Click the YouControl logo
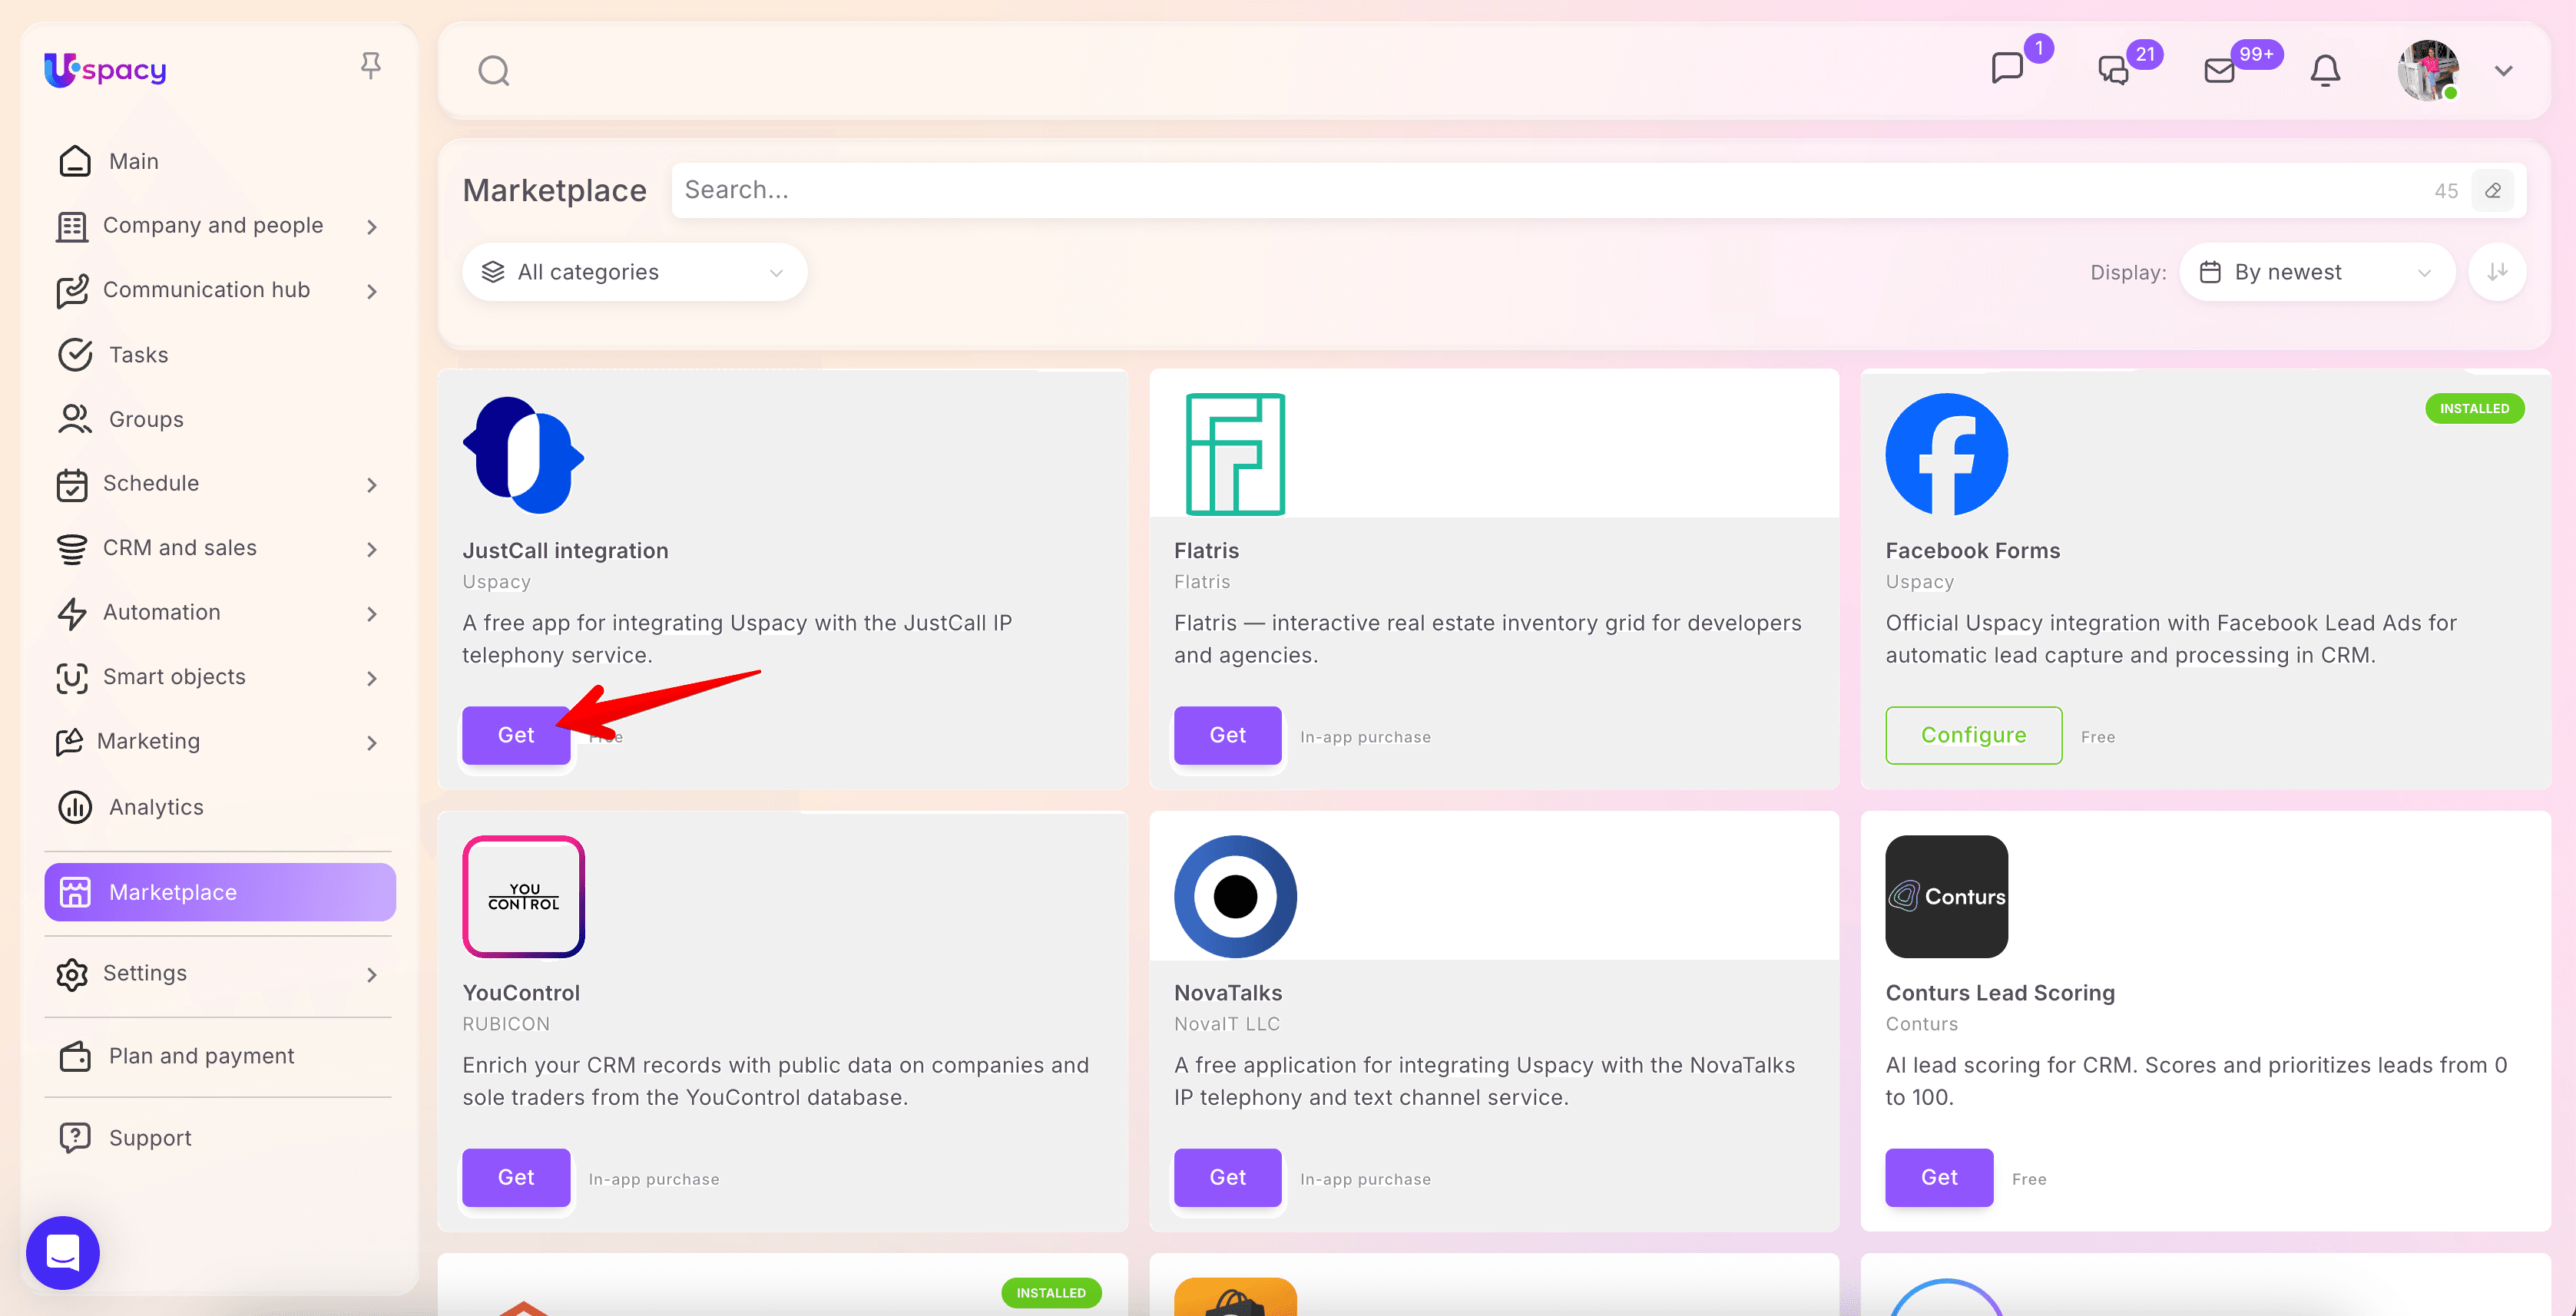Screen dimensions: 2576x1316 pyautogui.click(x=523, y=897)
